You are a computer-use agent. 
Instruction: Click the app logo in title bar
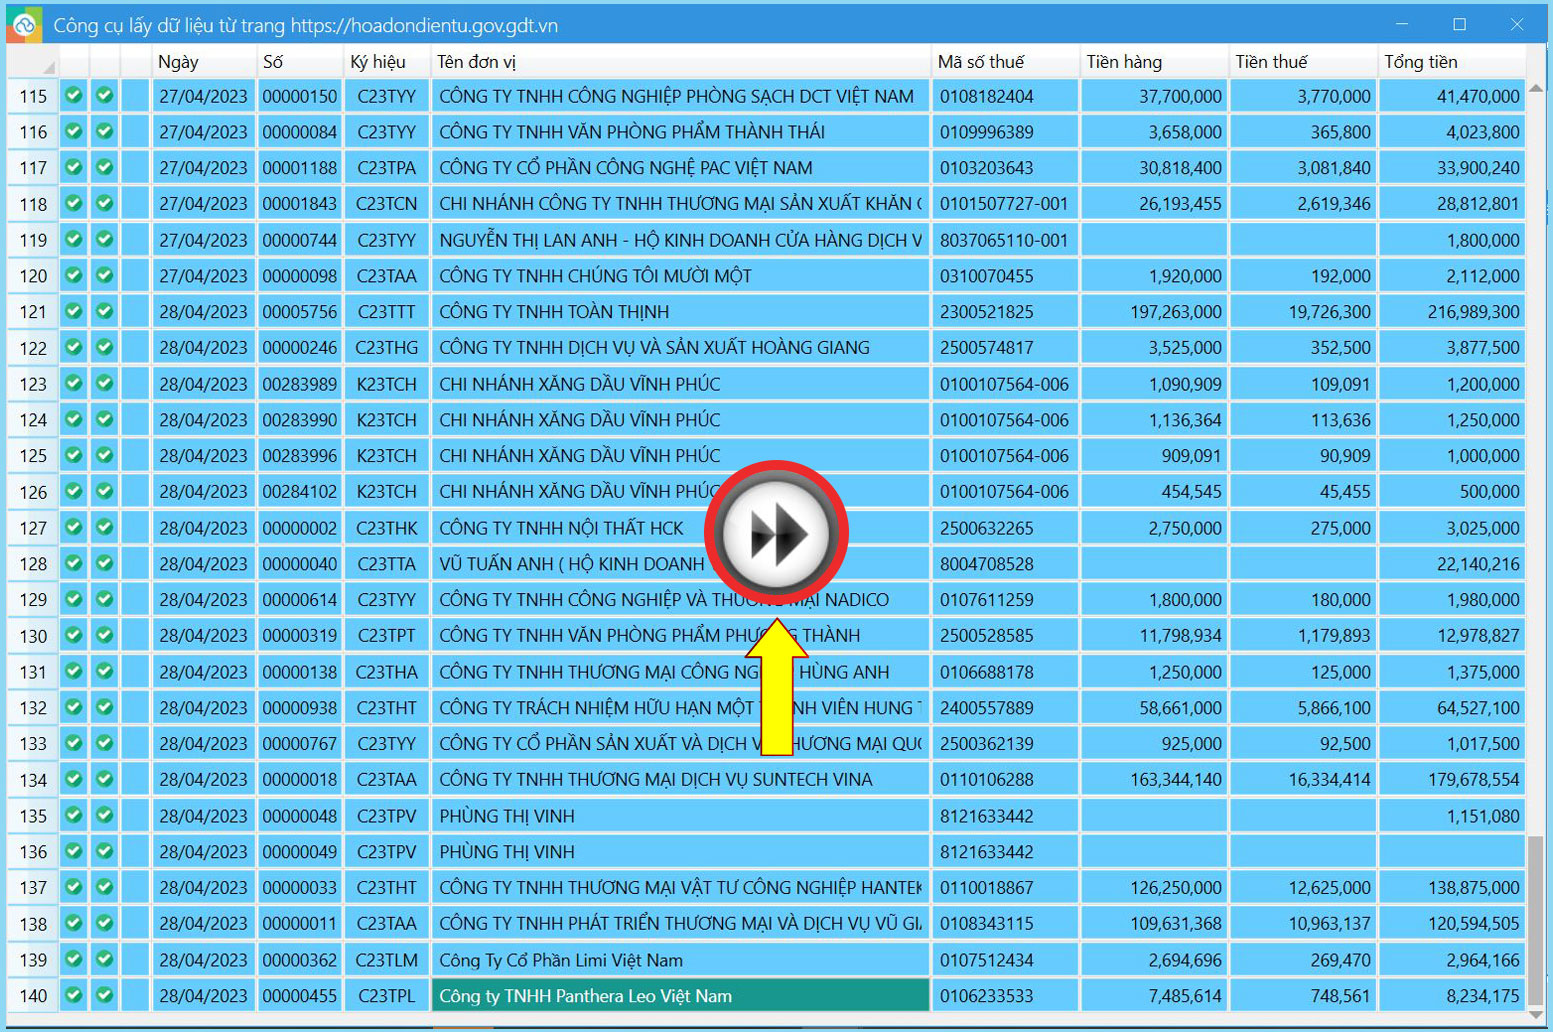point(24,24)
